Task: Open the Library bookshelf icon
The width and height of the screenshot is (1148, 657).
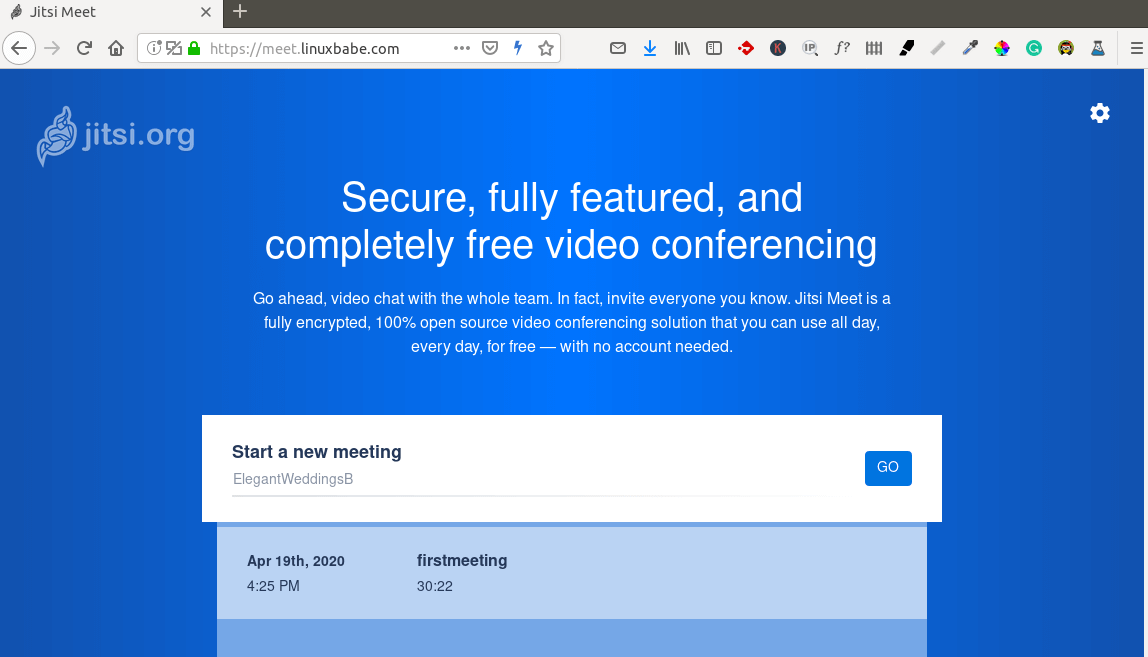Action: pos(682,48)
